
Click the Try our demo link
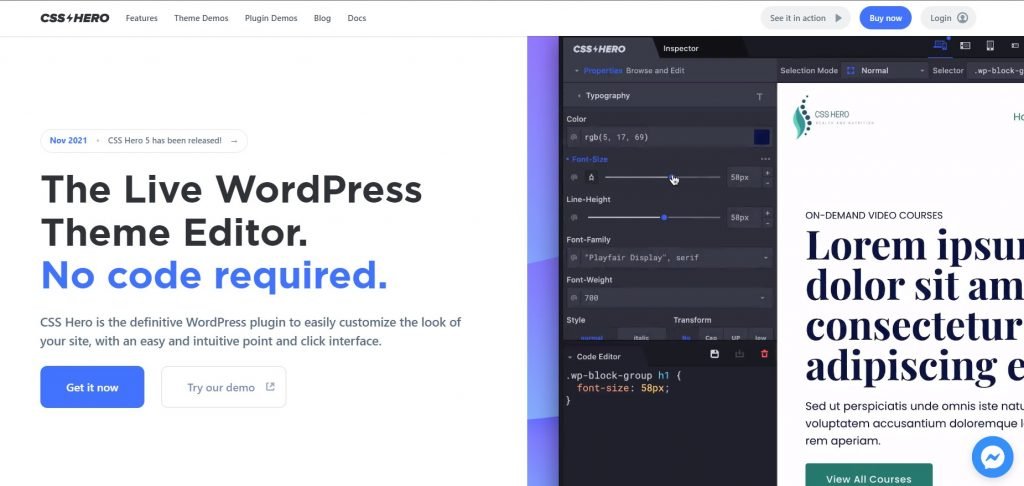coord(223,387)
